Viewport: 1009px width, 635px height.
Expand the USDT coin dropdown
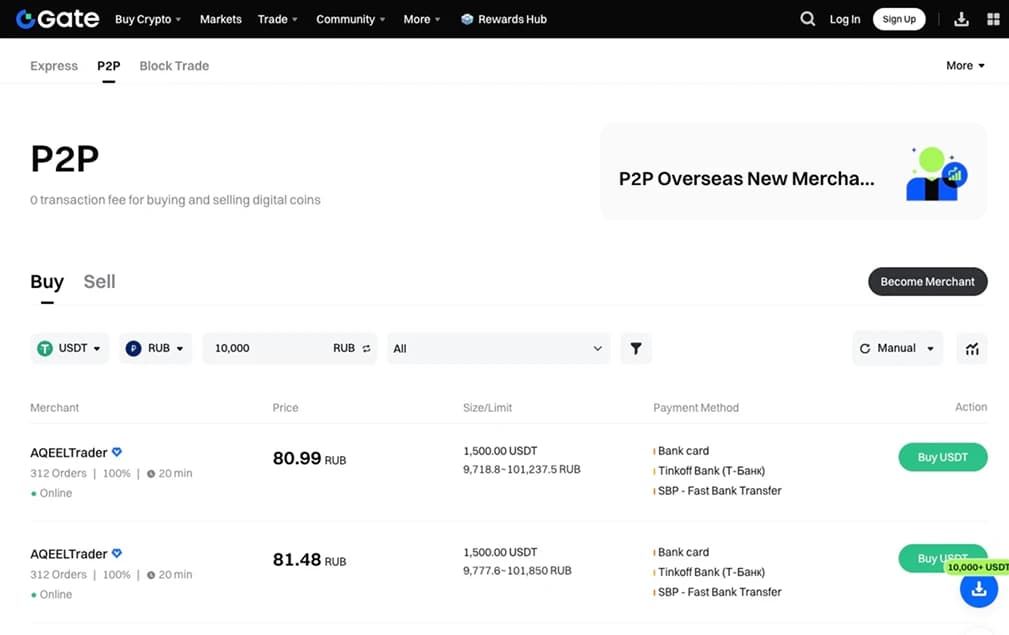coord(69,348)
